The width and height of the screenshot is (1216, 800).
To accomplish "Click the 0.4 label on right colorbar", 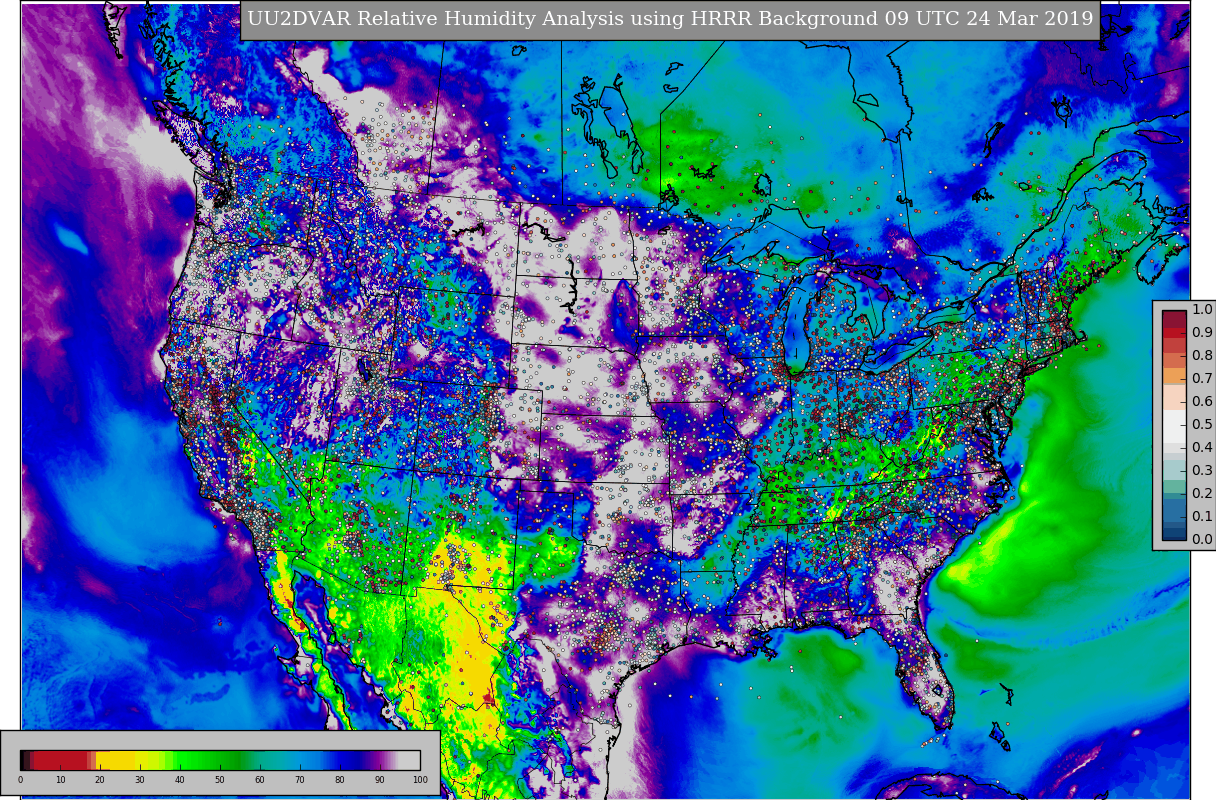I will [1202, 448].
